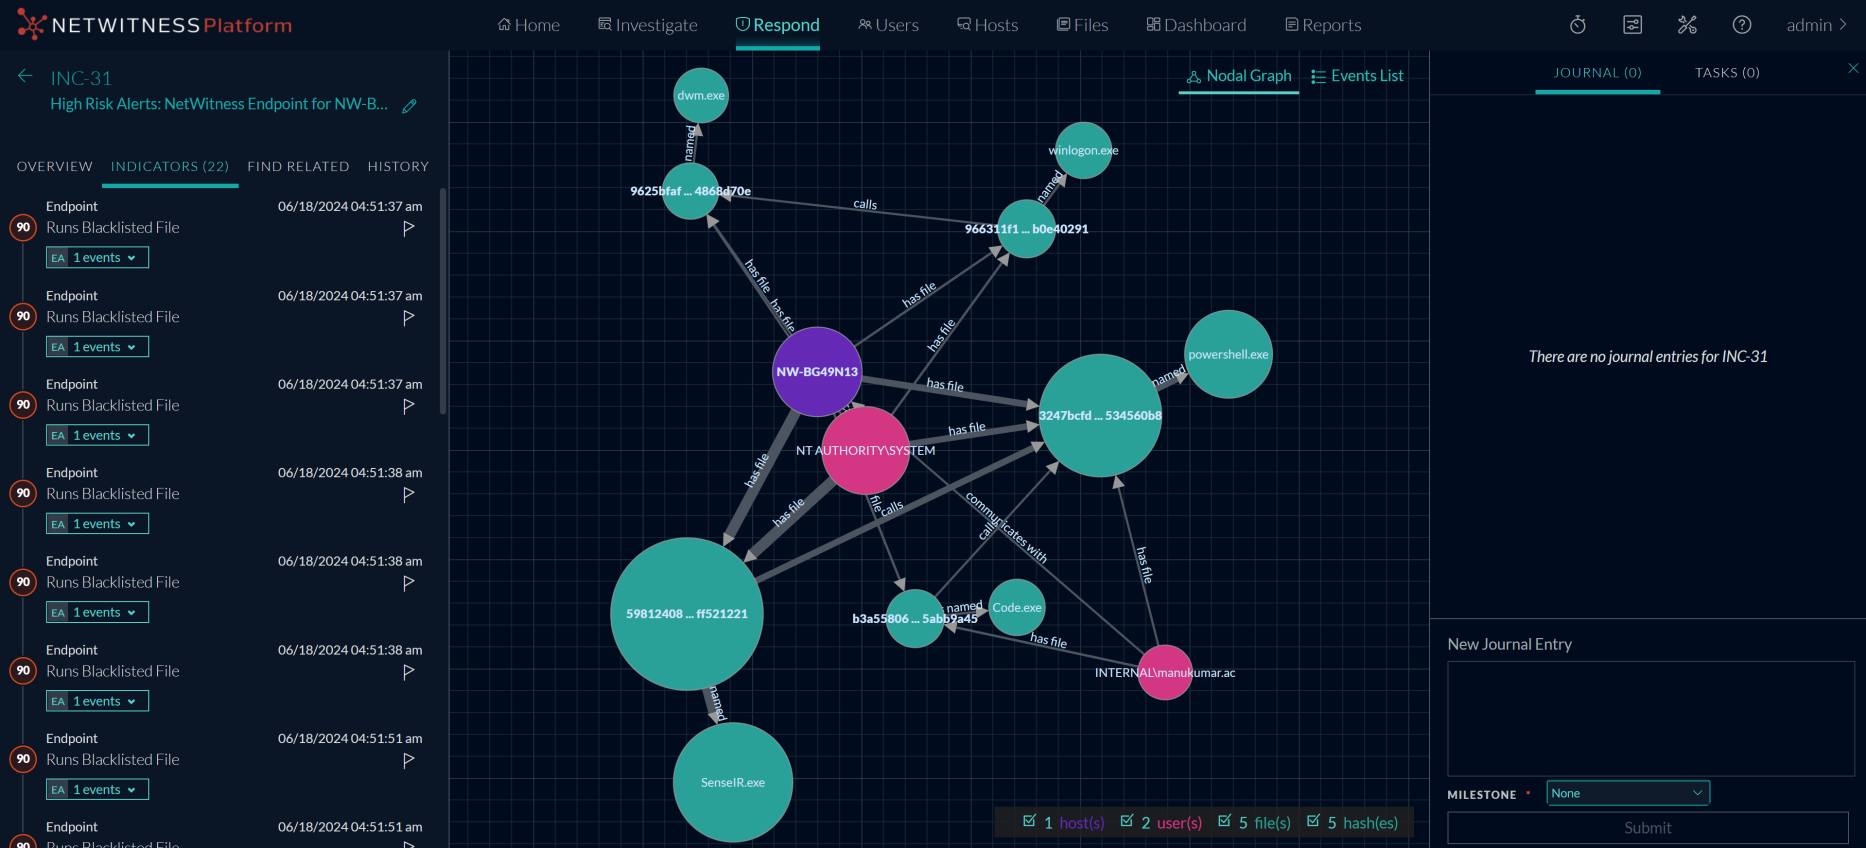Click the indicators list scrollbar
Viewport: 1866px width, 848px height.
[443, 300]
